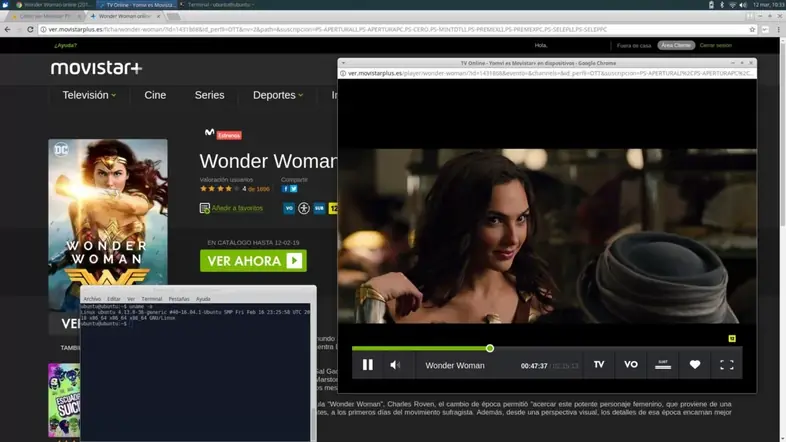Reload the main browser page
The width and height of the screenshot is (786, 442).
(30, 30)
